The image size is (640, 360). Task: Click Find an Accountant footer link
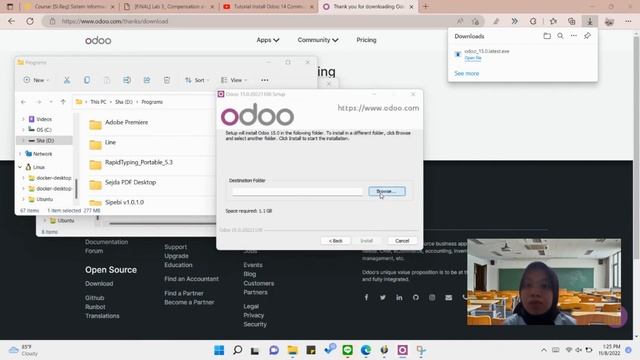(x=191, y=279)
